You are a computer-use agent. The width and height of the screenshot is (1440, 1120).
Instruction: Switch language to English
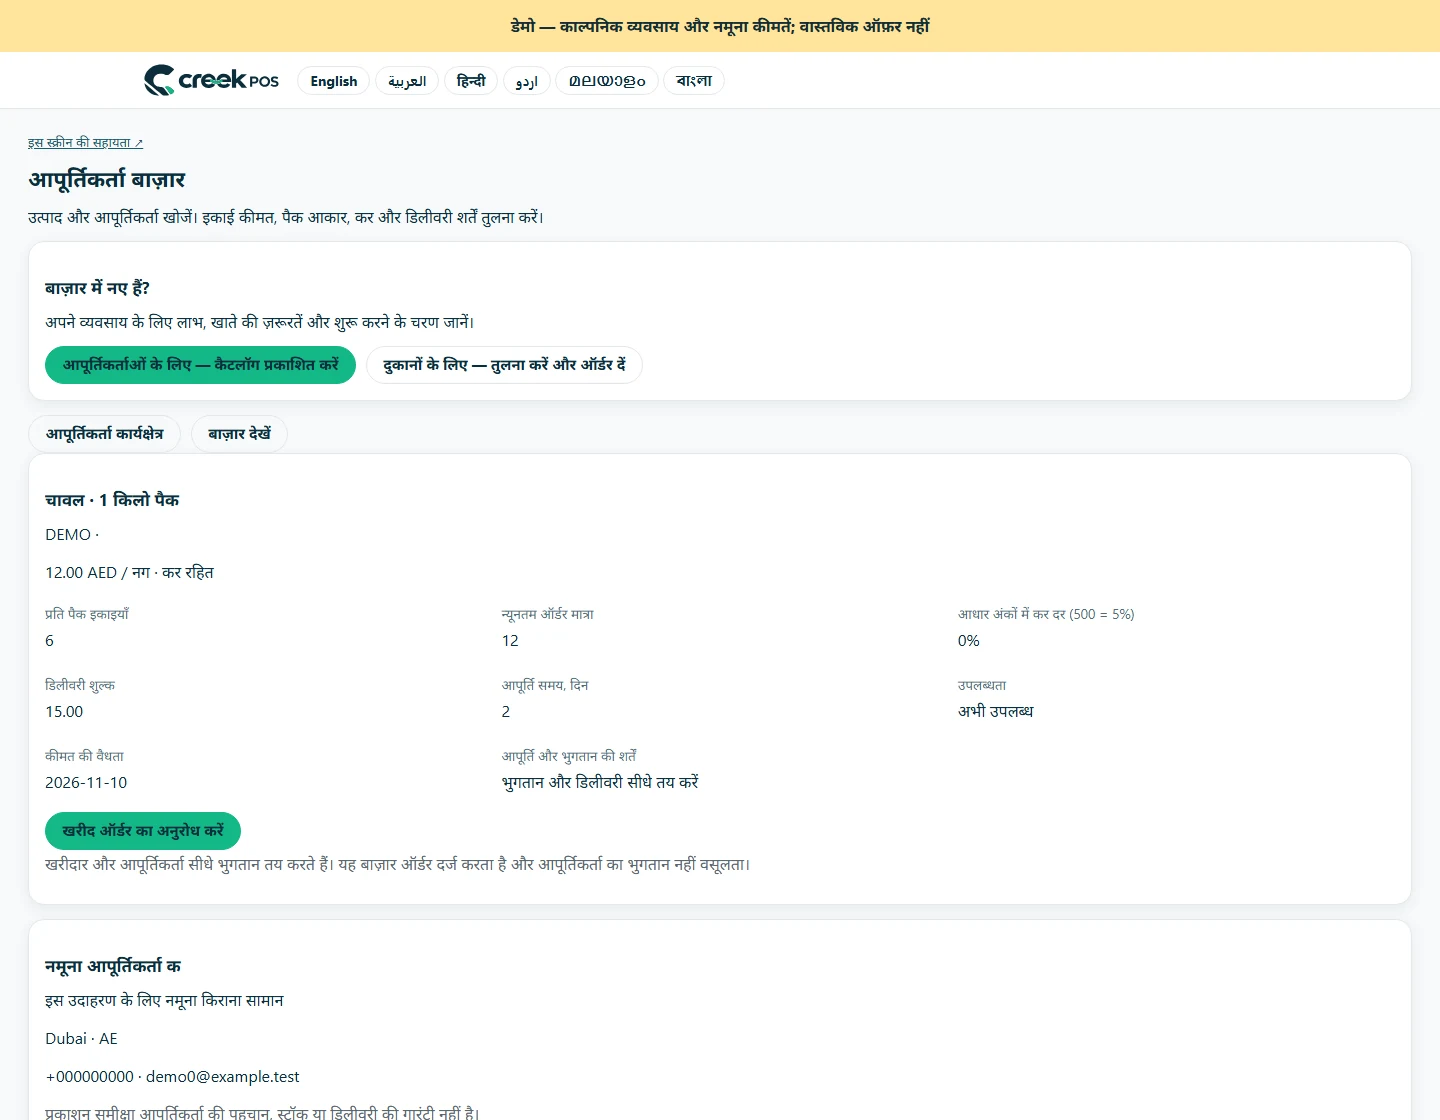coord(334,81)
